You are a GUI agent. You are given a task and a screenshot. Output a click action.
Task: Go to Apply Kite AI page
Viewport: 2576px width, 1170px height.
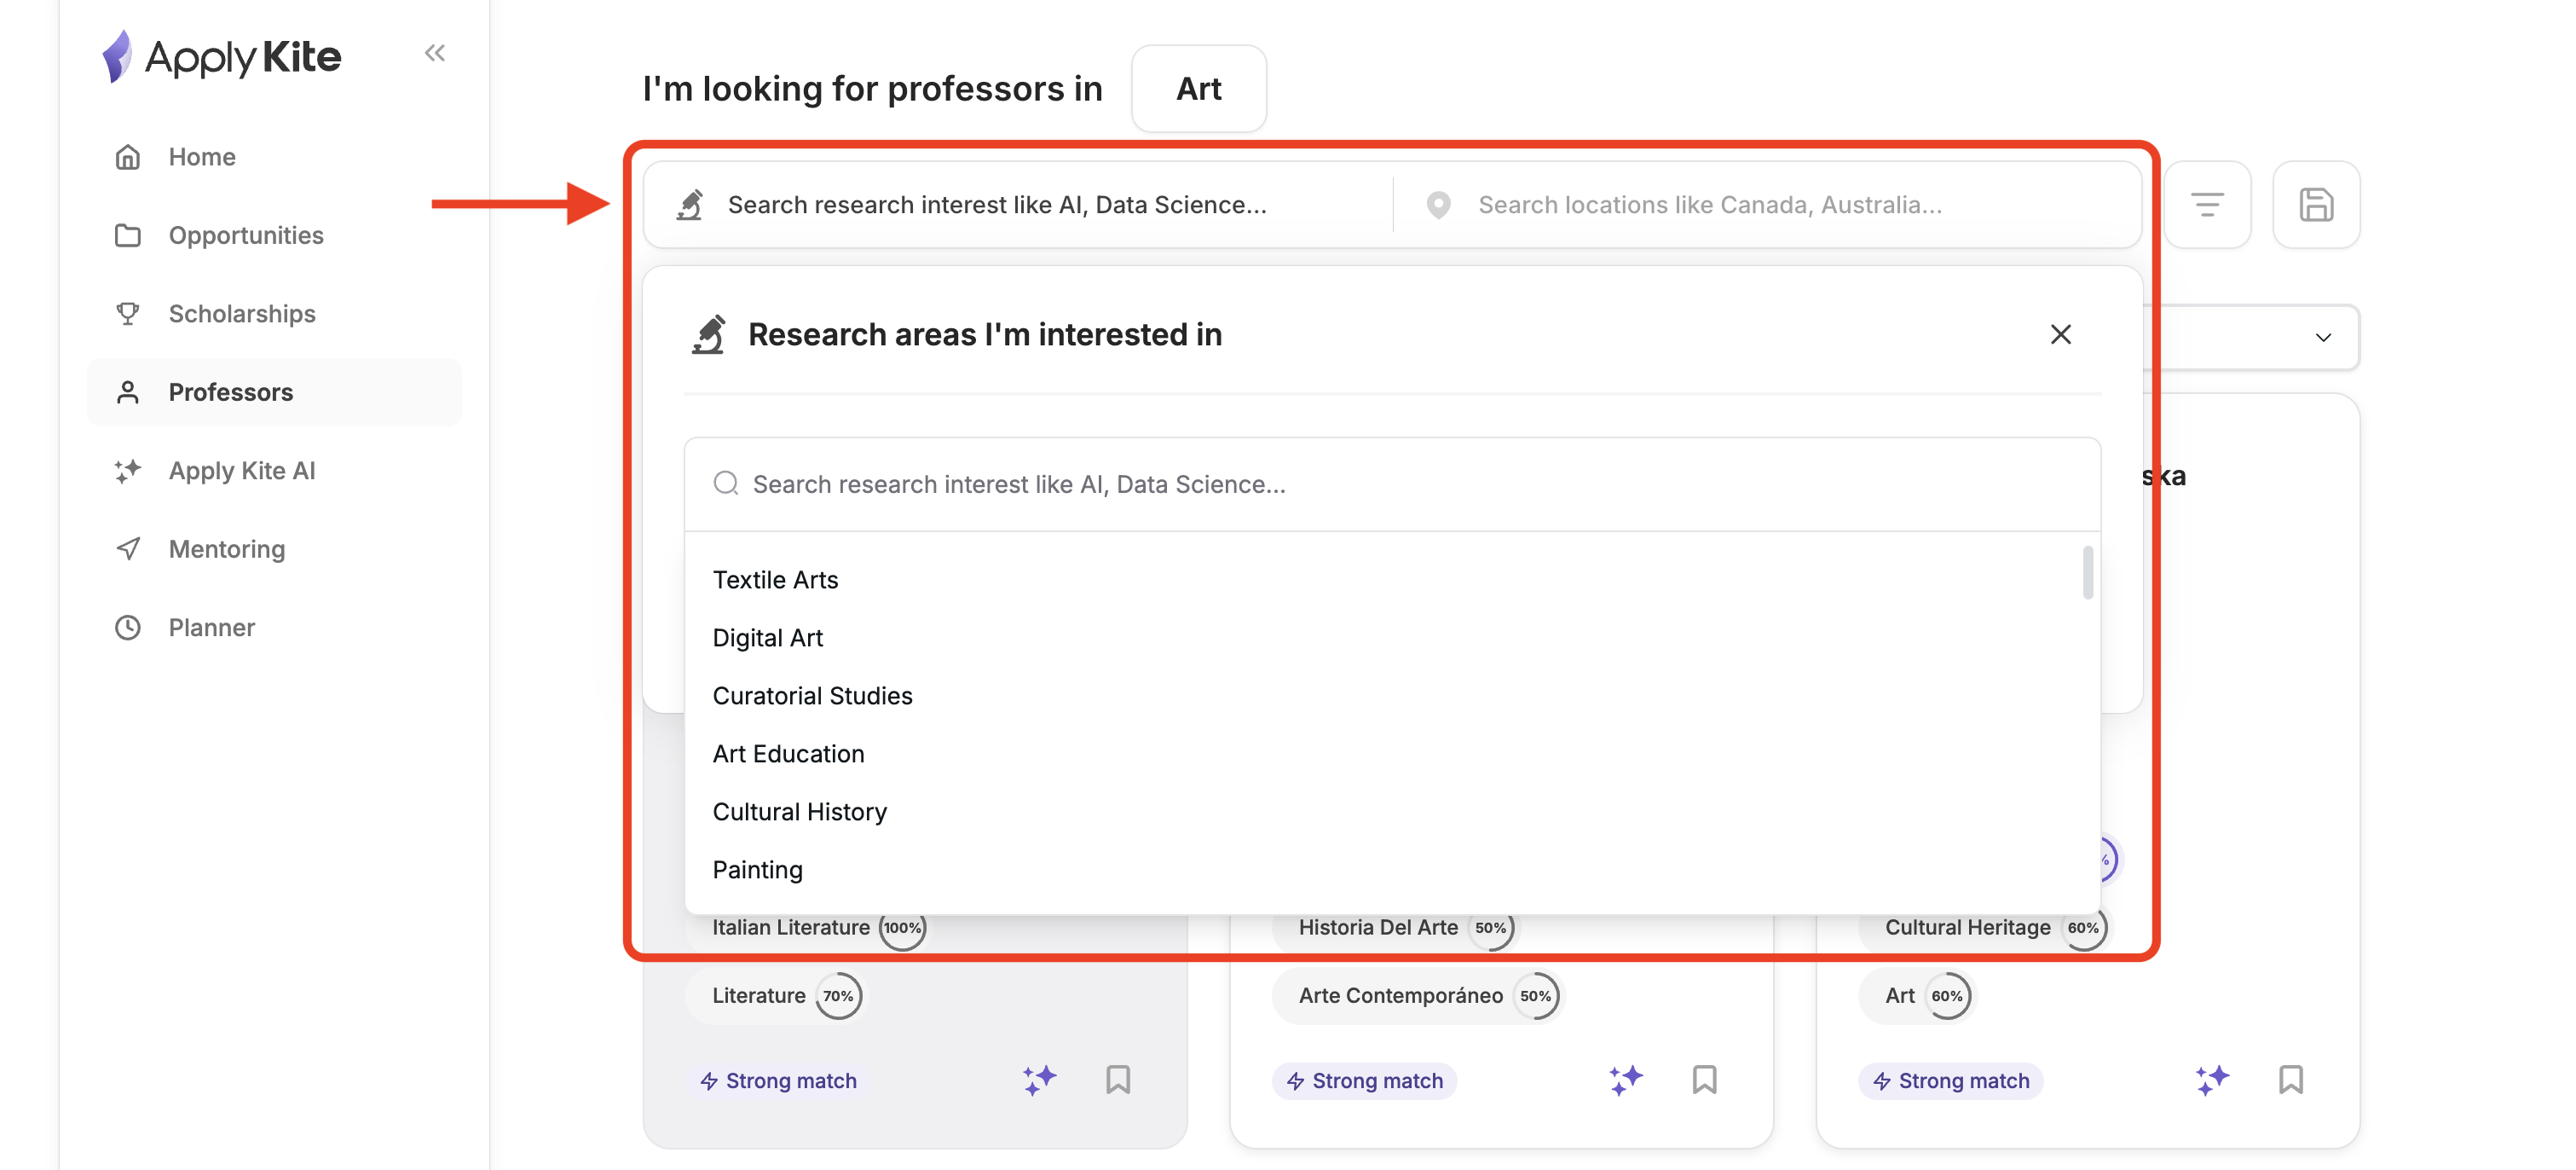(241, 471)
